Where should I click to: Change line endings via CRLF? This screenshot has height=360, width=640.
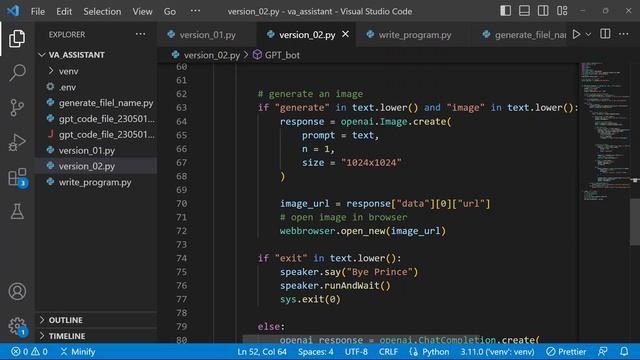pos(388,351)
